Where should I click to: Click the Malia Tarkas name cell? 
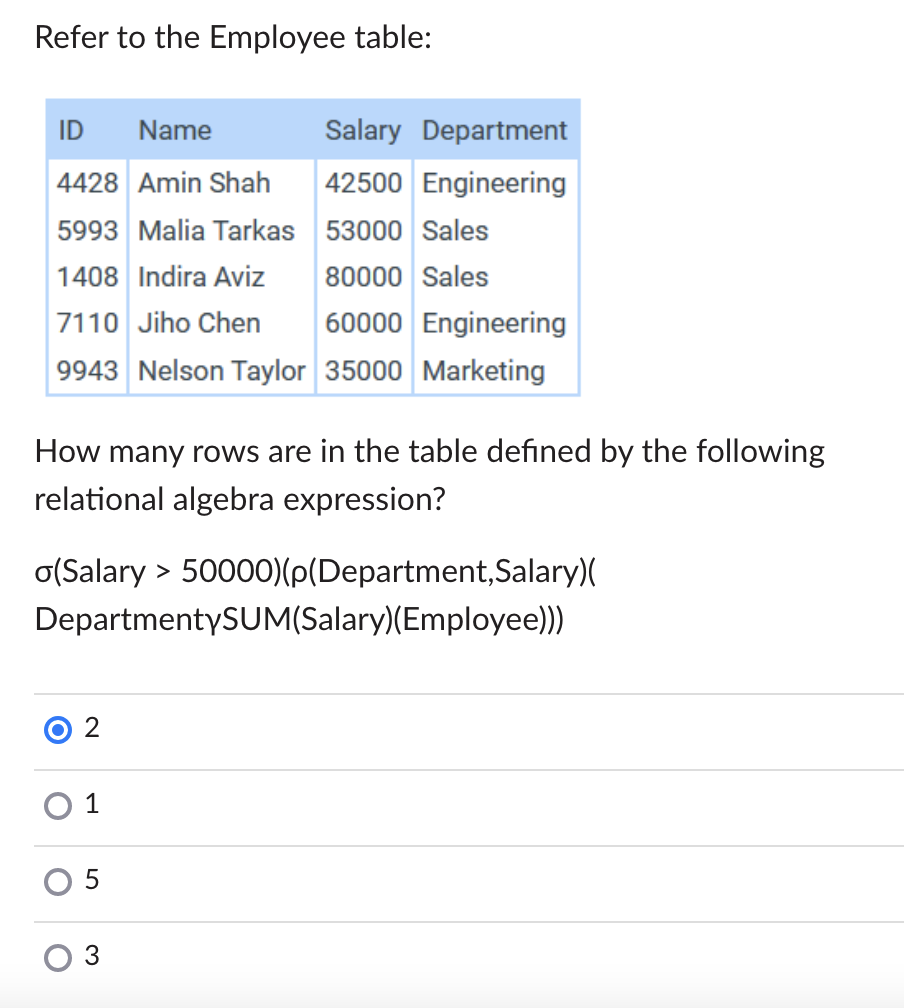click(216, 231)
